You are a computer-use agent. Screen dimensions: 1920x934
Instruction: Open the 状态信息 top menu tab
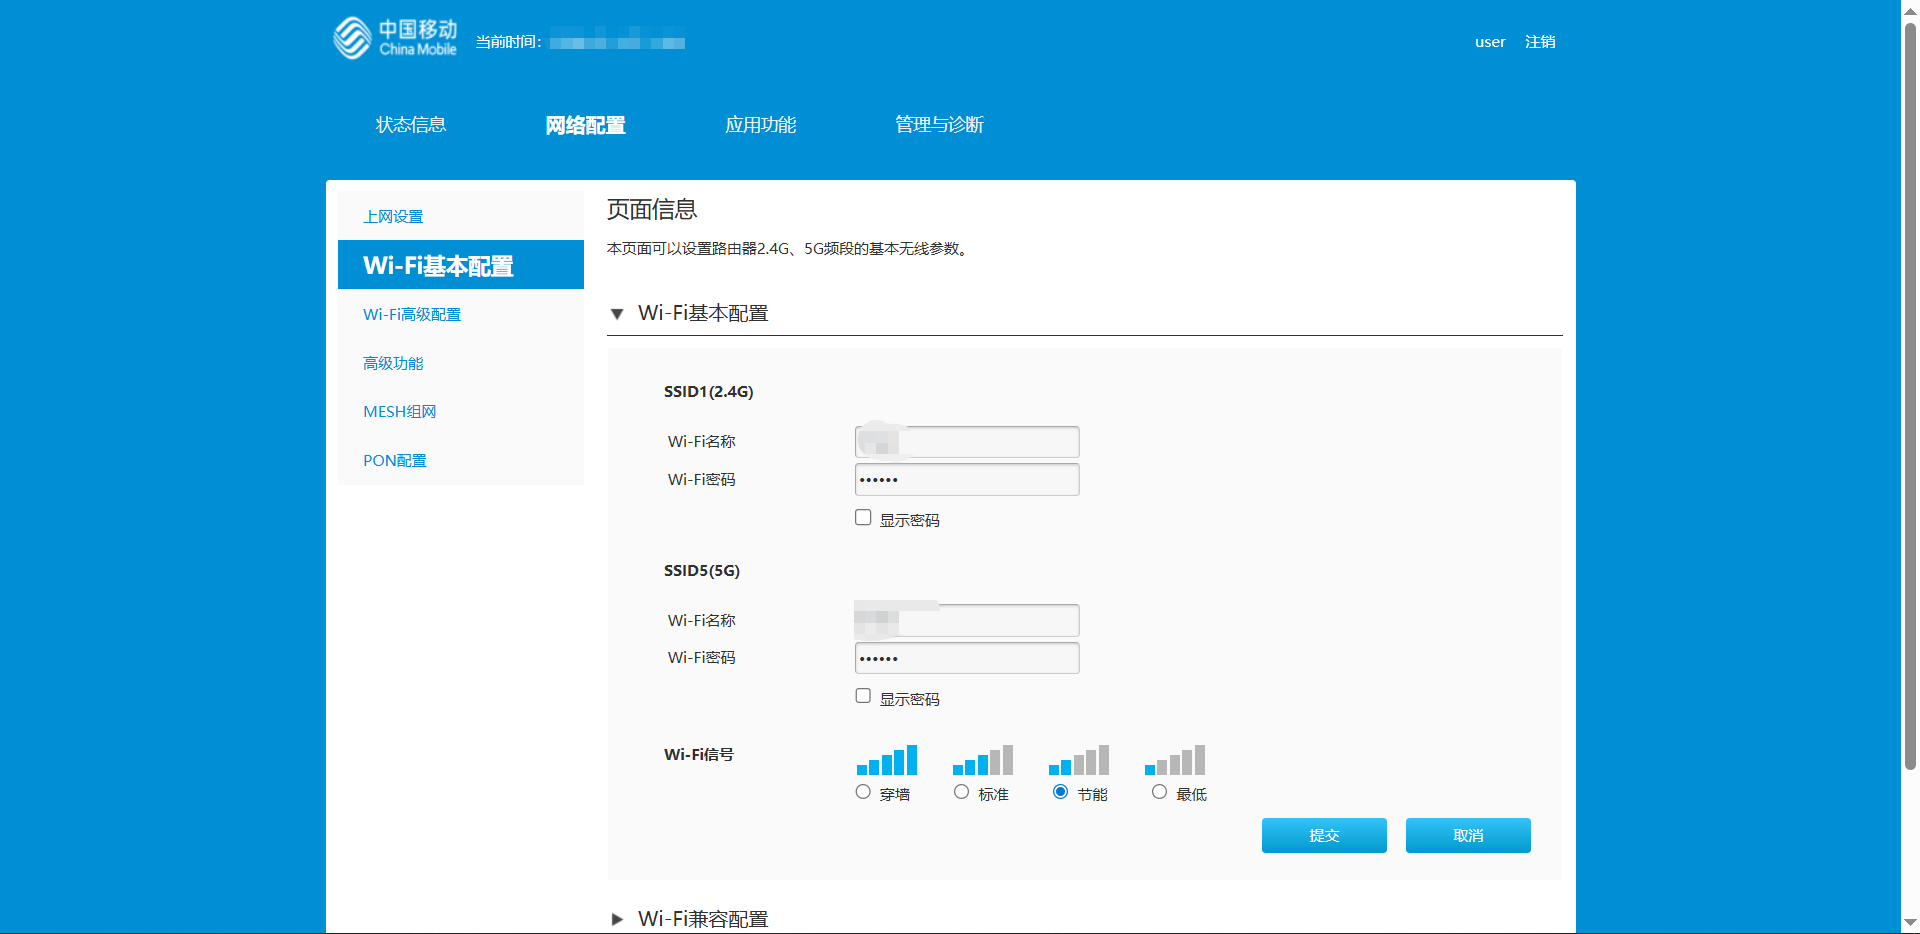click(410, 125)
